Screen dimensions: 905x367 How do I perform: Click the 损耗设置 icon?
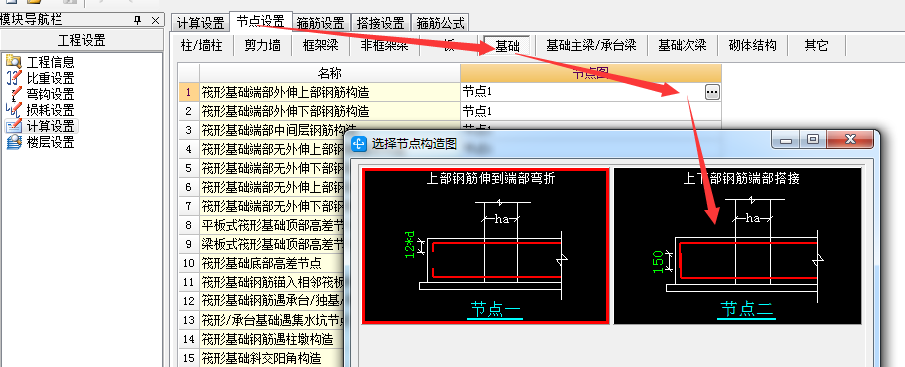coord(14,110)
